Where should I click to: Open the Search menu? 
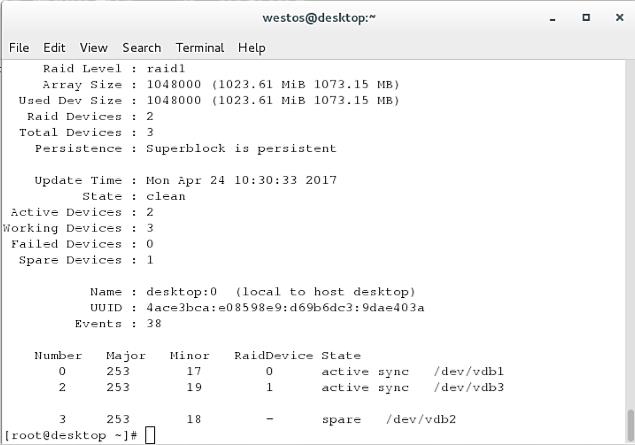[142, 48]
